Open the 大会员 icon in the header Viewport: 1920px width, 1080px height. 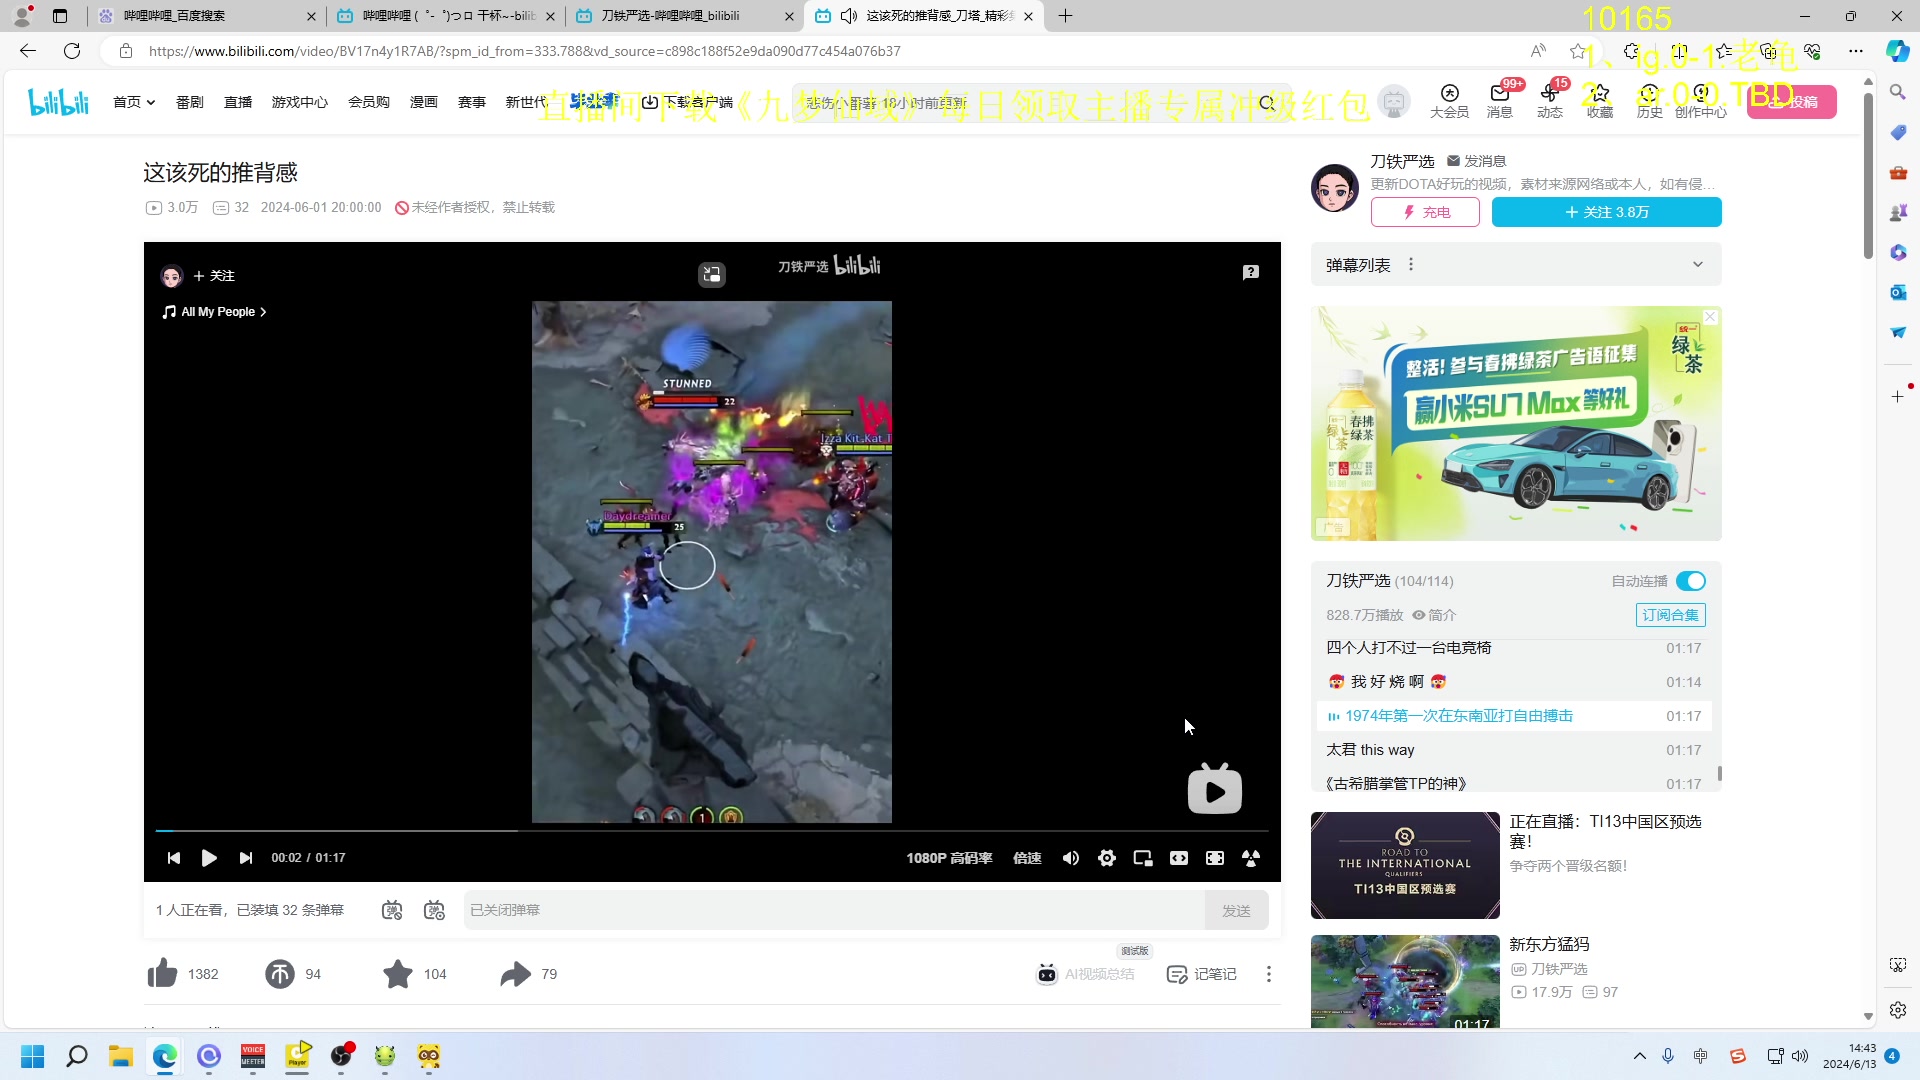pyautogui.click(x=1449, y=101)
